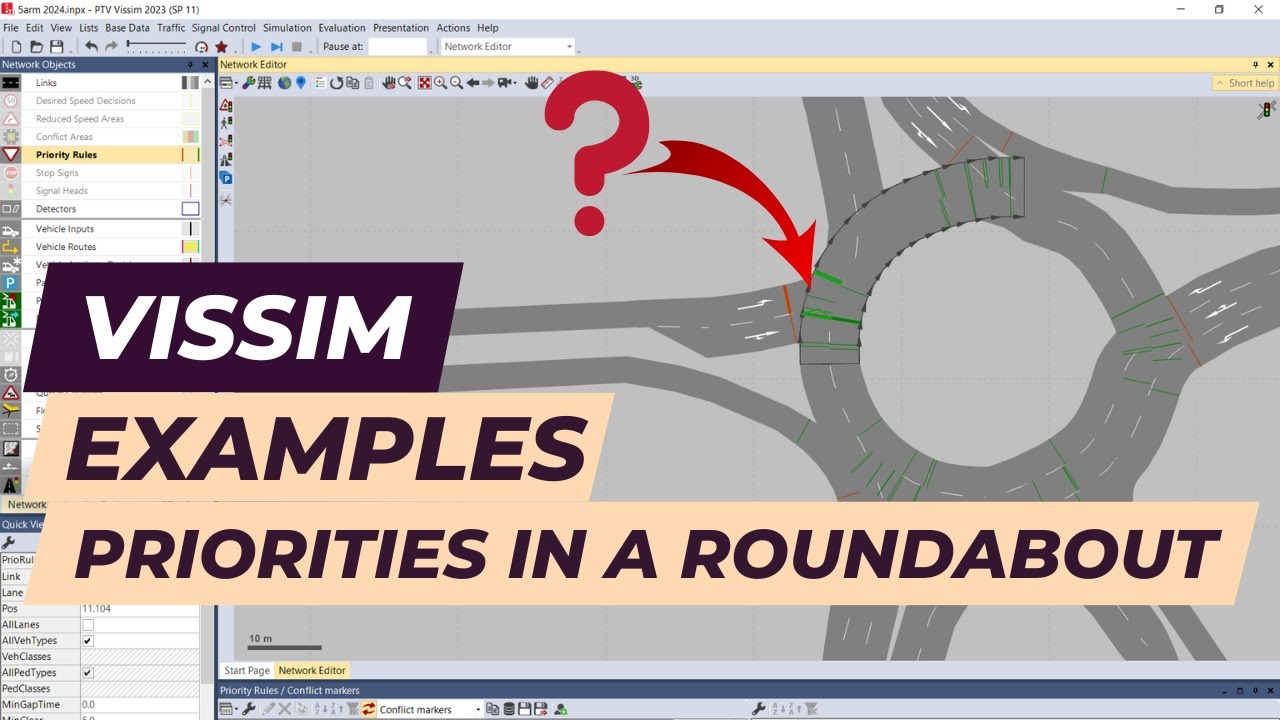Select the Desired Speed Decisions 50 icon

11,101
